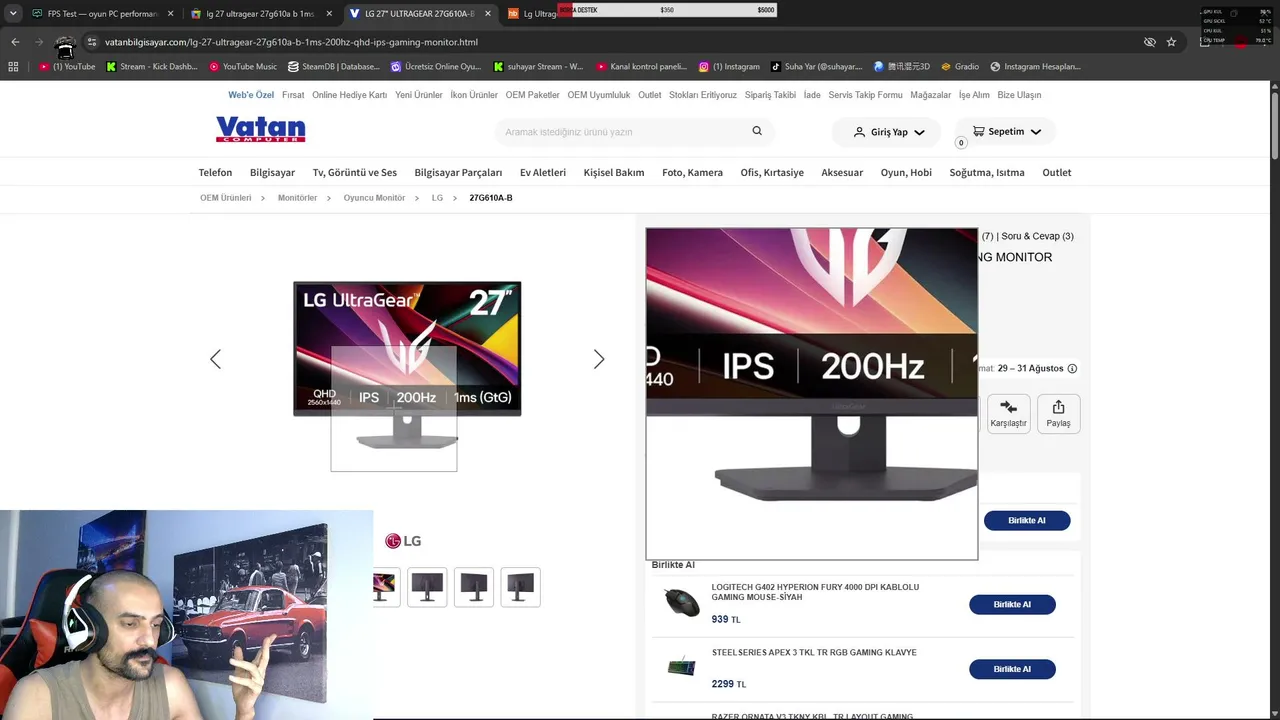The width and height of the screenshot is (1280, 720).
Task: Open the Foto, Kamera menu
Action: 692,172
